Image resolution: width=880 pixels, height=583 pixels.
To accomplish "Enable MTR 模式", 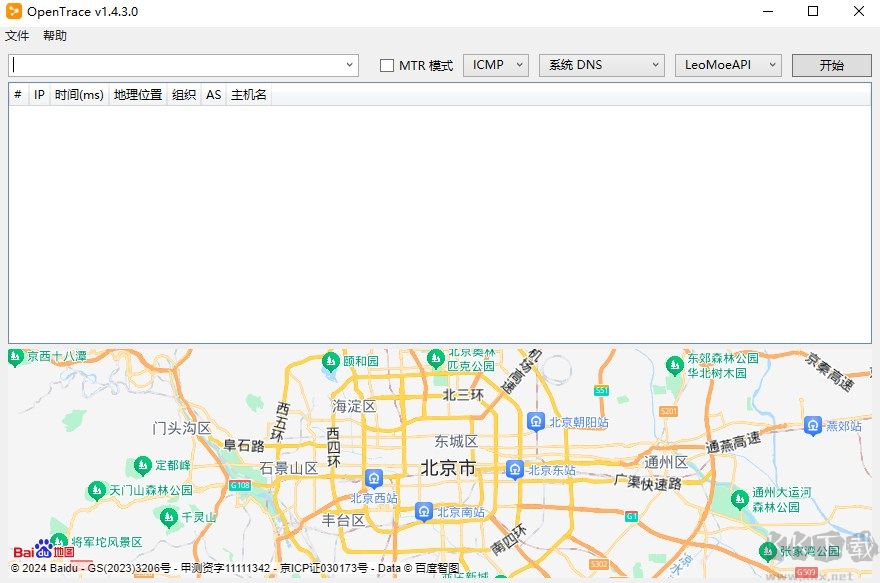I will [386, 64].
